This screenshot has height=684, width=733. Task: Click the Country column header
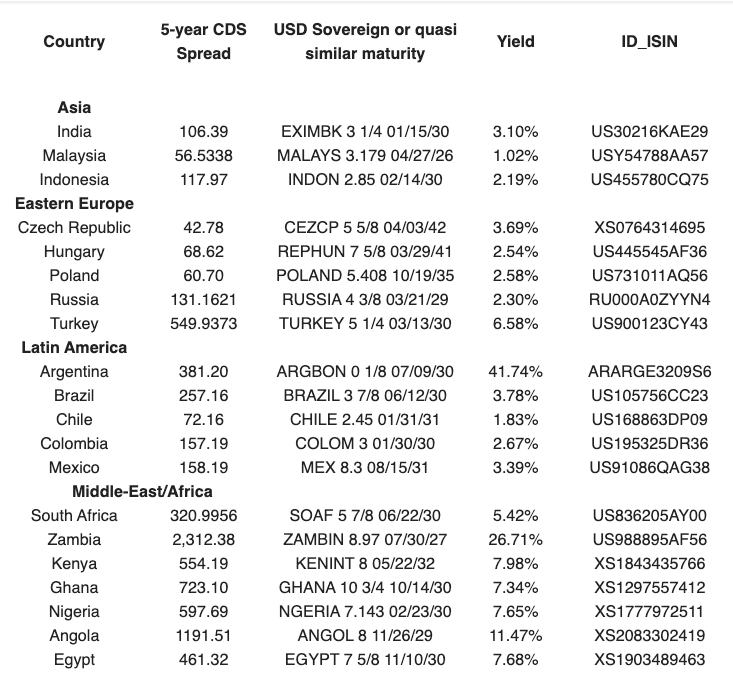74,41
